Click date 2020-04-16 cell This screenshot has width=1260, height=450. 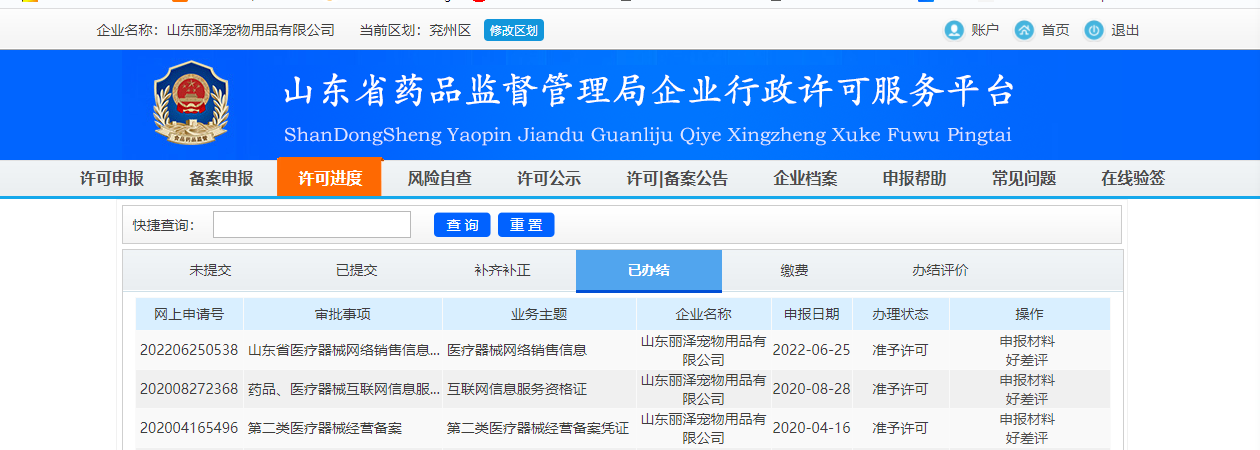pyautogui.click(x=811, y=428)
